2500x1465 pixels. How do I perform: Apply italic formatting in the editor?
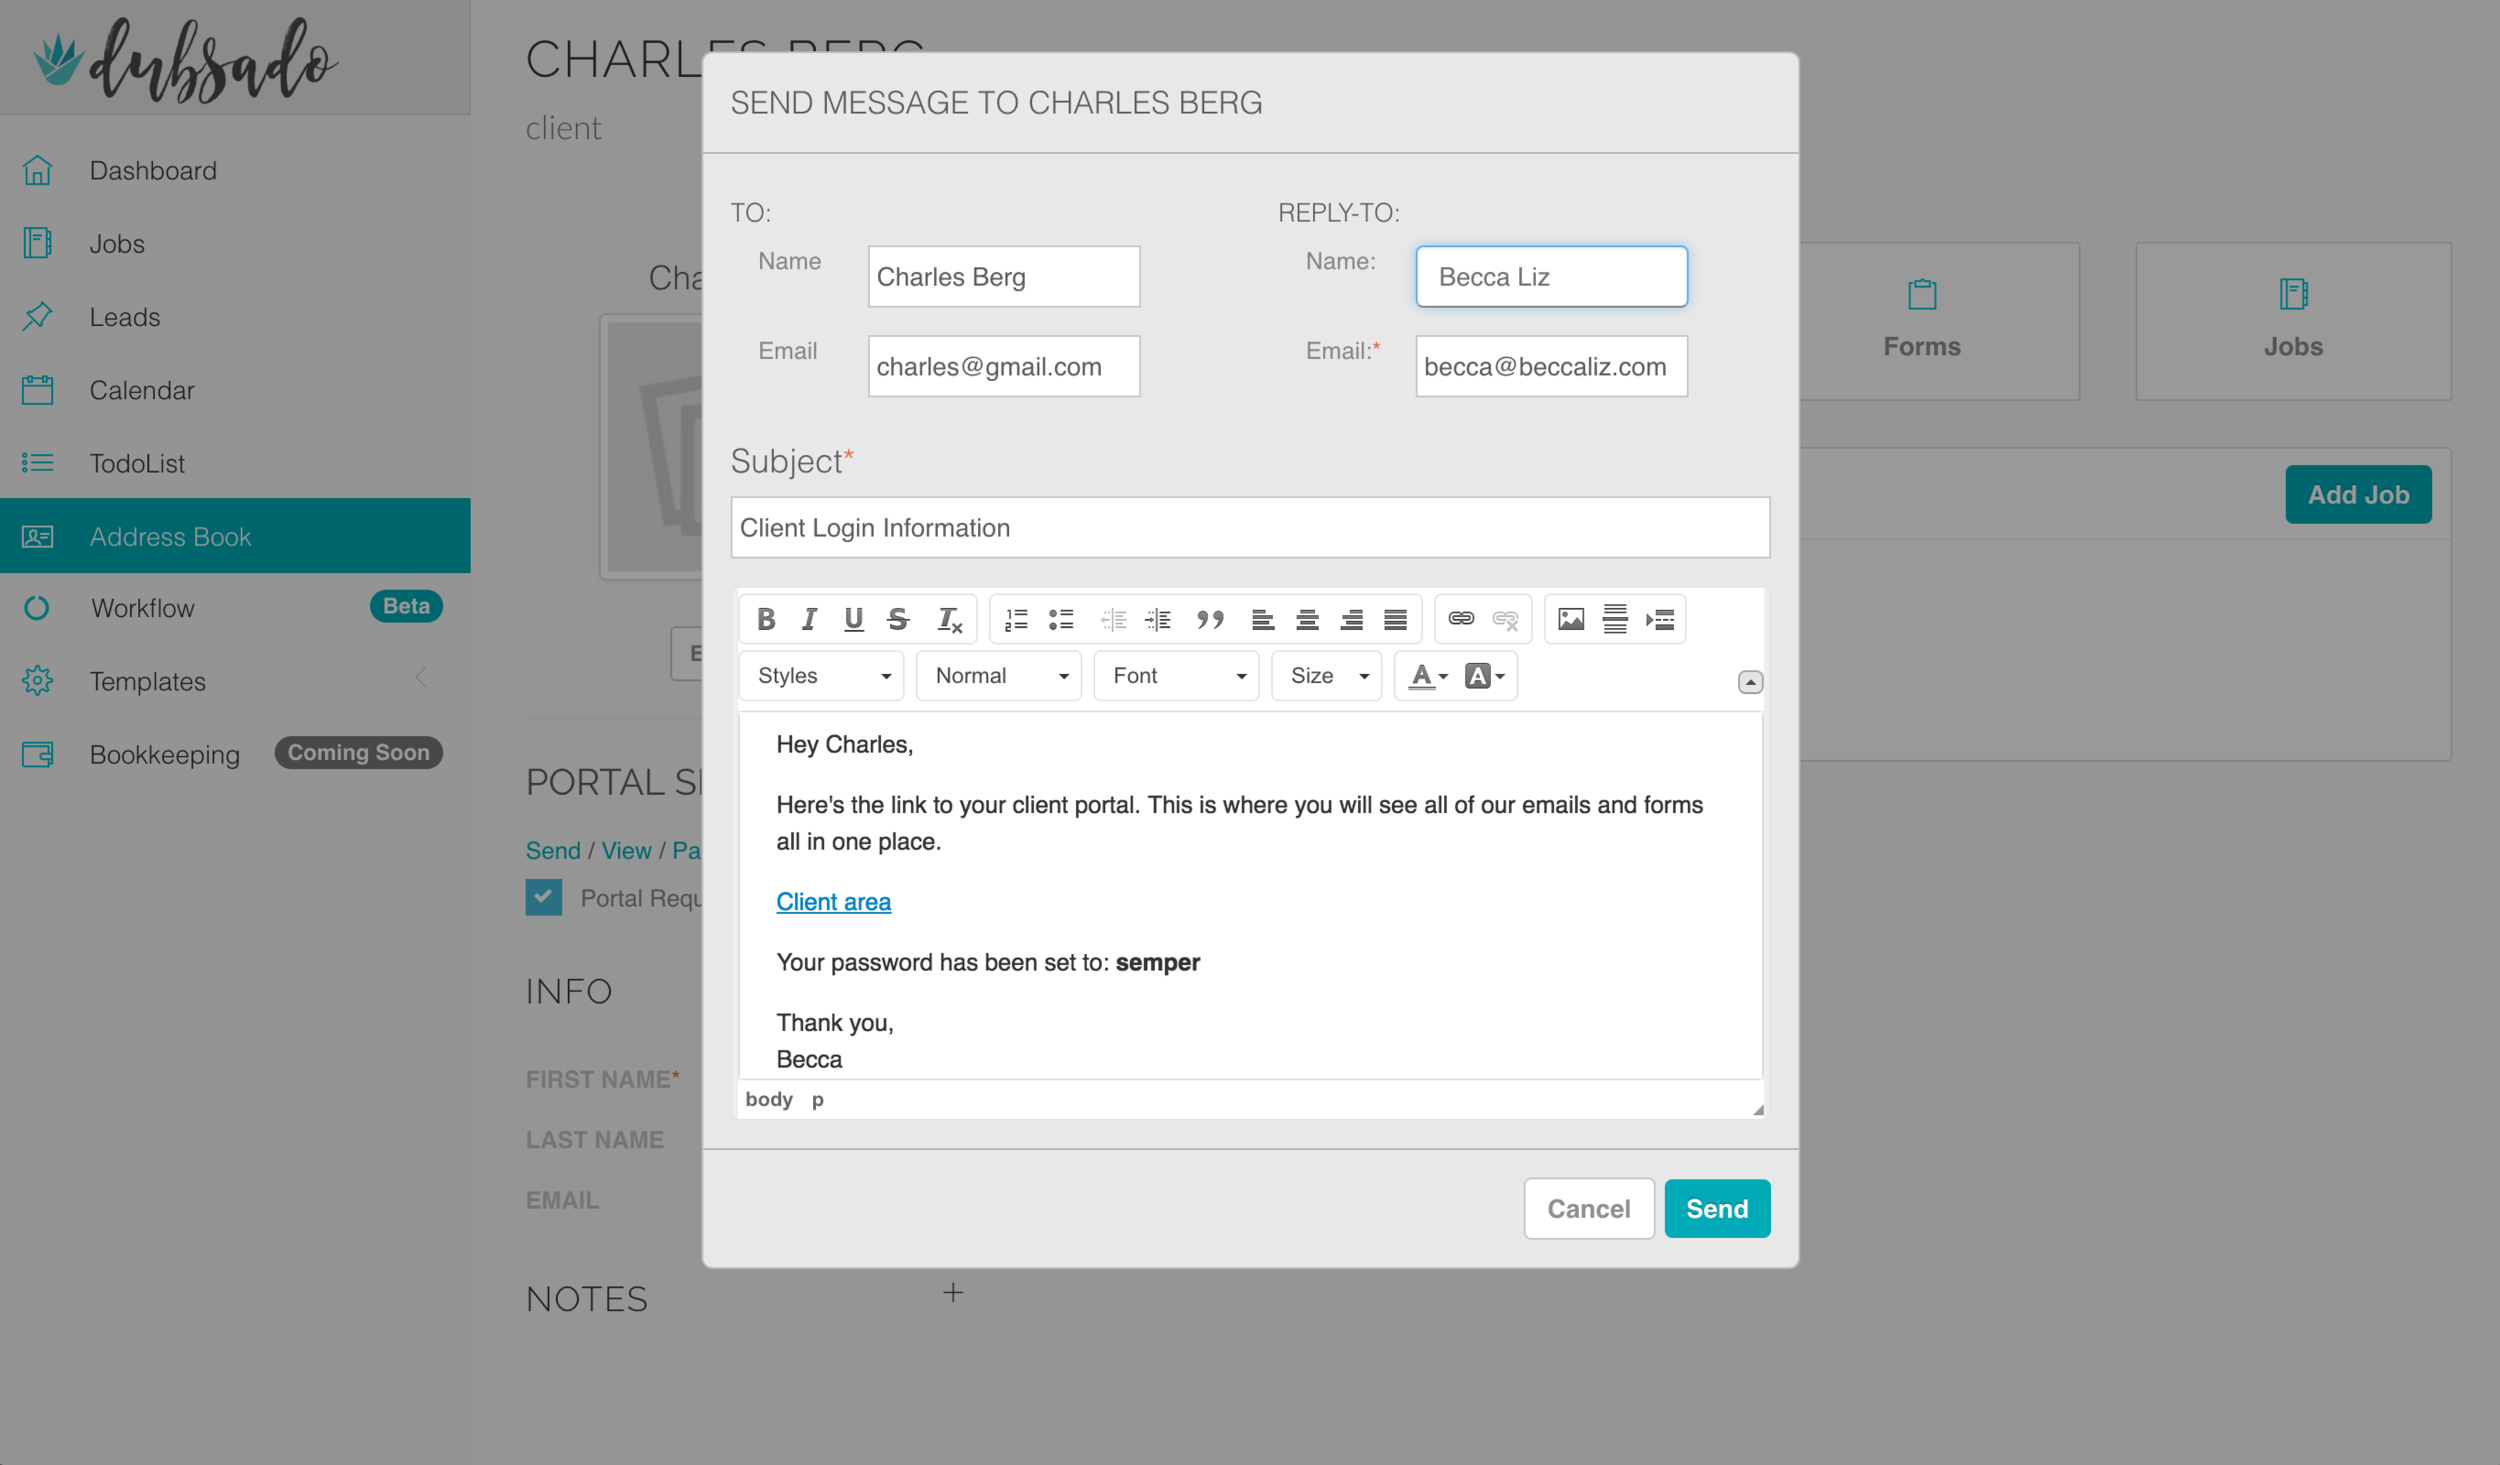809,619
